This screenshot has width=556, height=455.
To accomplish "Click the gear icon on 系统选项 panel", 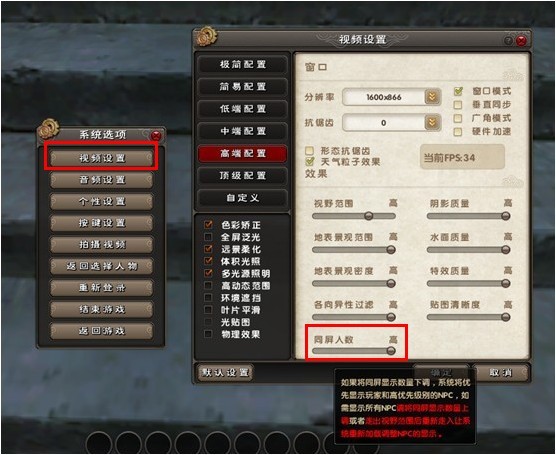I will [49, 129].
